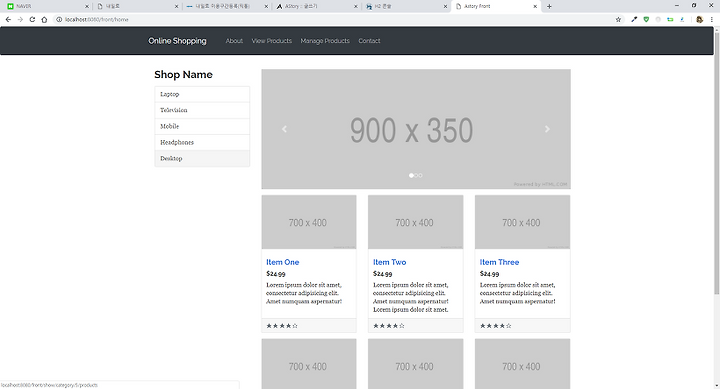Click the $24.99 price of Item Two
720x389 pixels.
(x=382, y=274)
